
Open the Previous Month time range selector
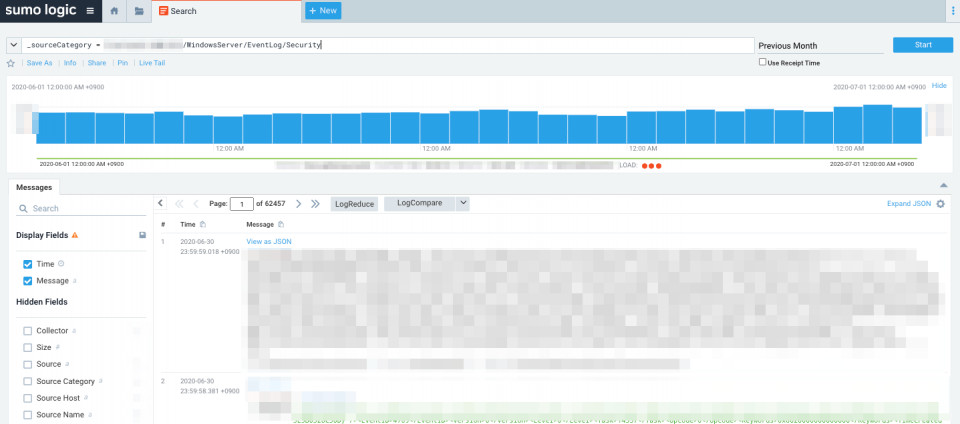pyautogui.click(x=820, y=46)
